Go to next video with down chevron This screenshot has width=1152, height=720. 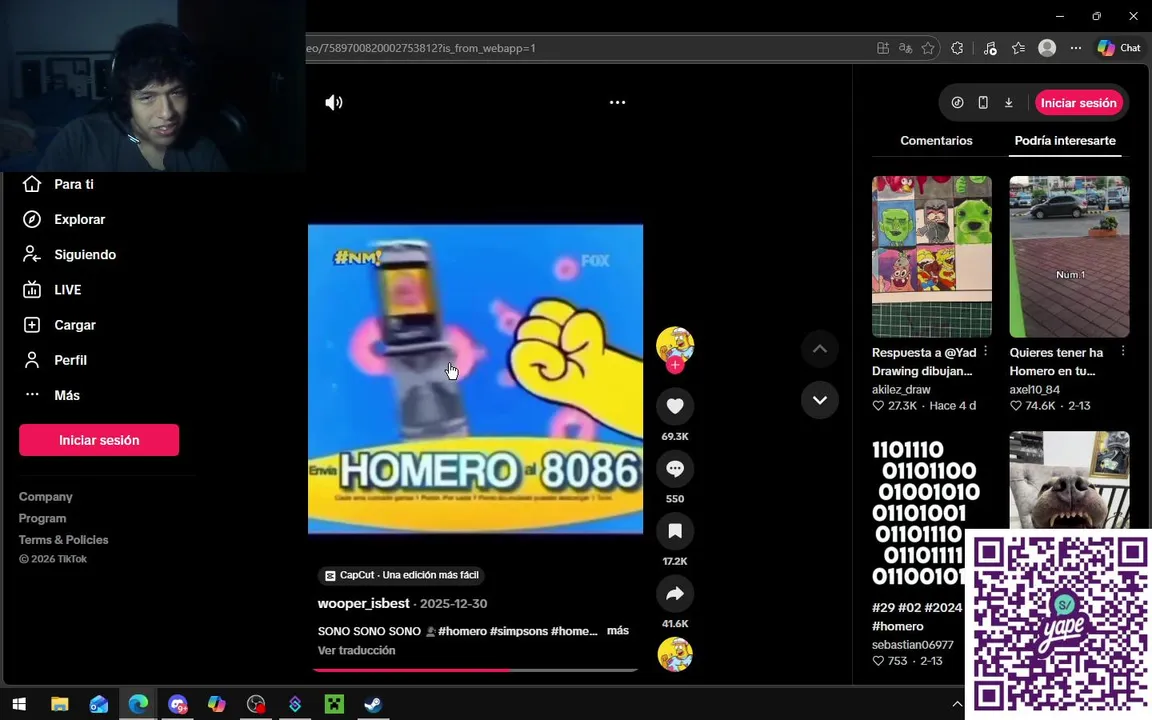pos(819,400)
